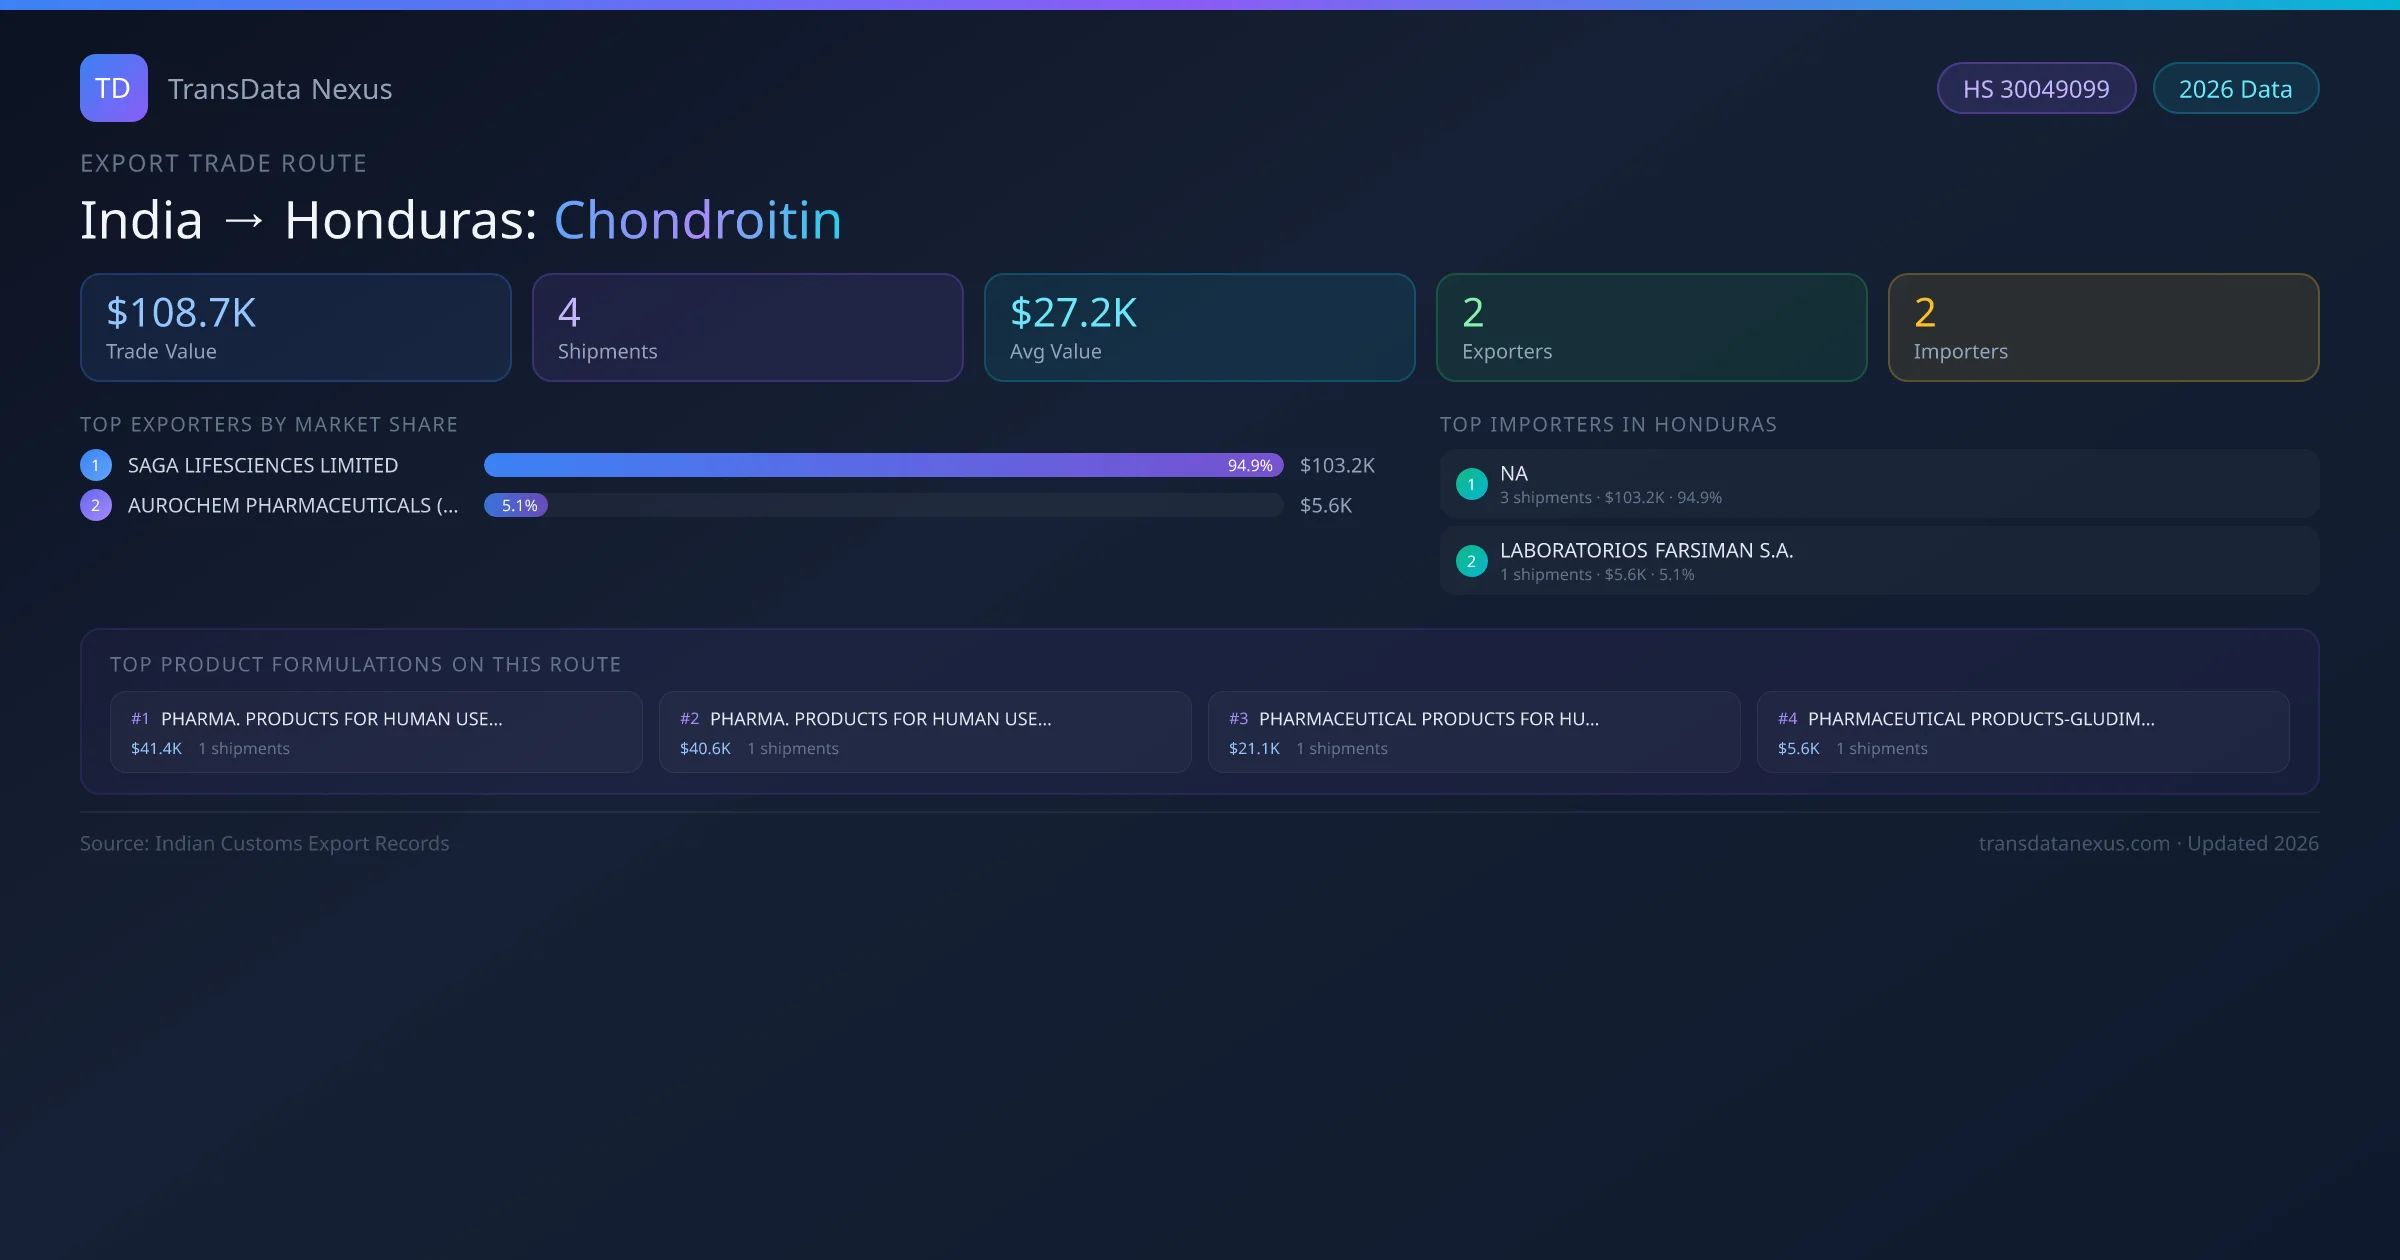Click rank 1 badge beside SAGA LIFESCIENCES
Image resolution: width=2400 pixels, height=1260 pixels.
coord(96,465)
